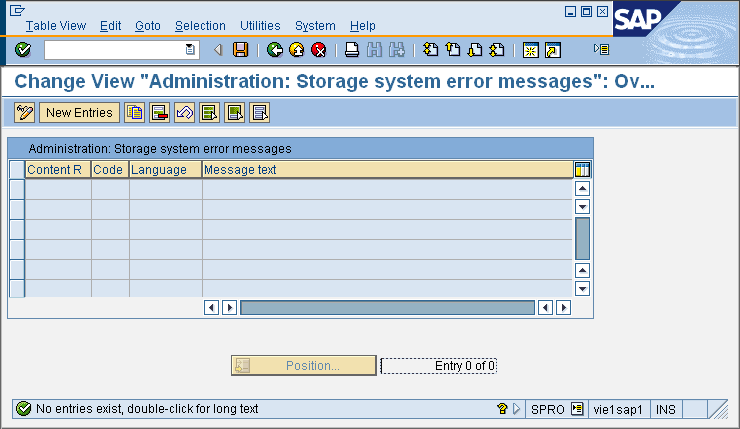Screen dimensions: 740x429
Task: Open the Utilities menu
Action: (x=260, y=25)
